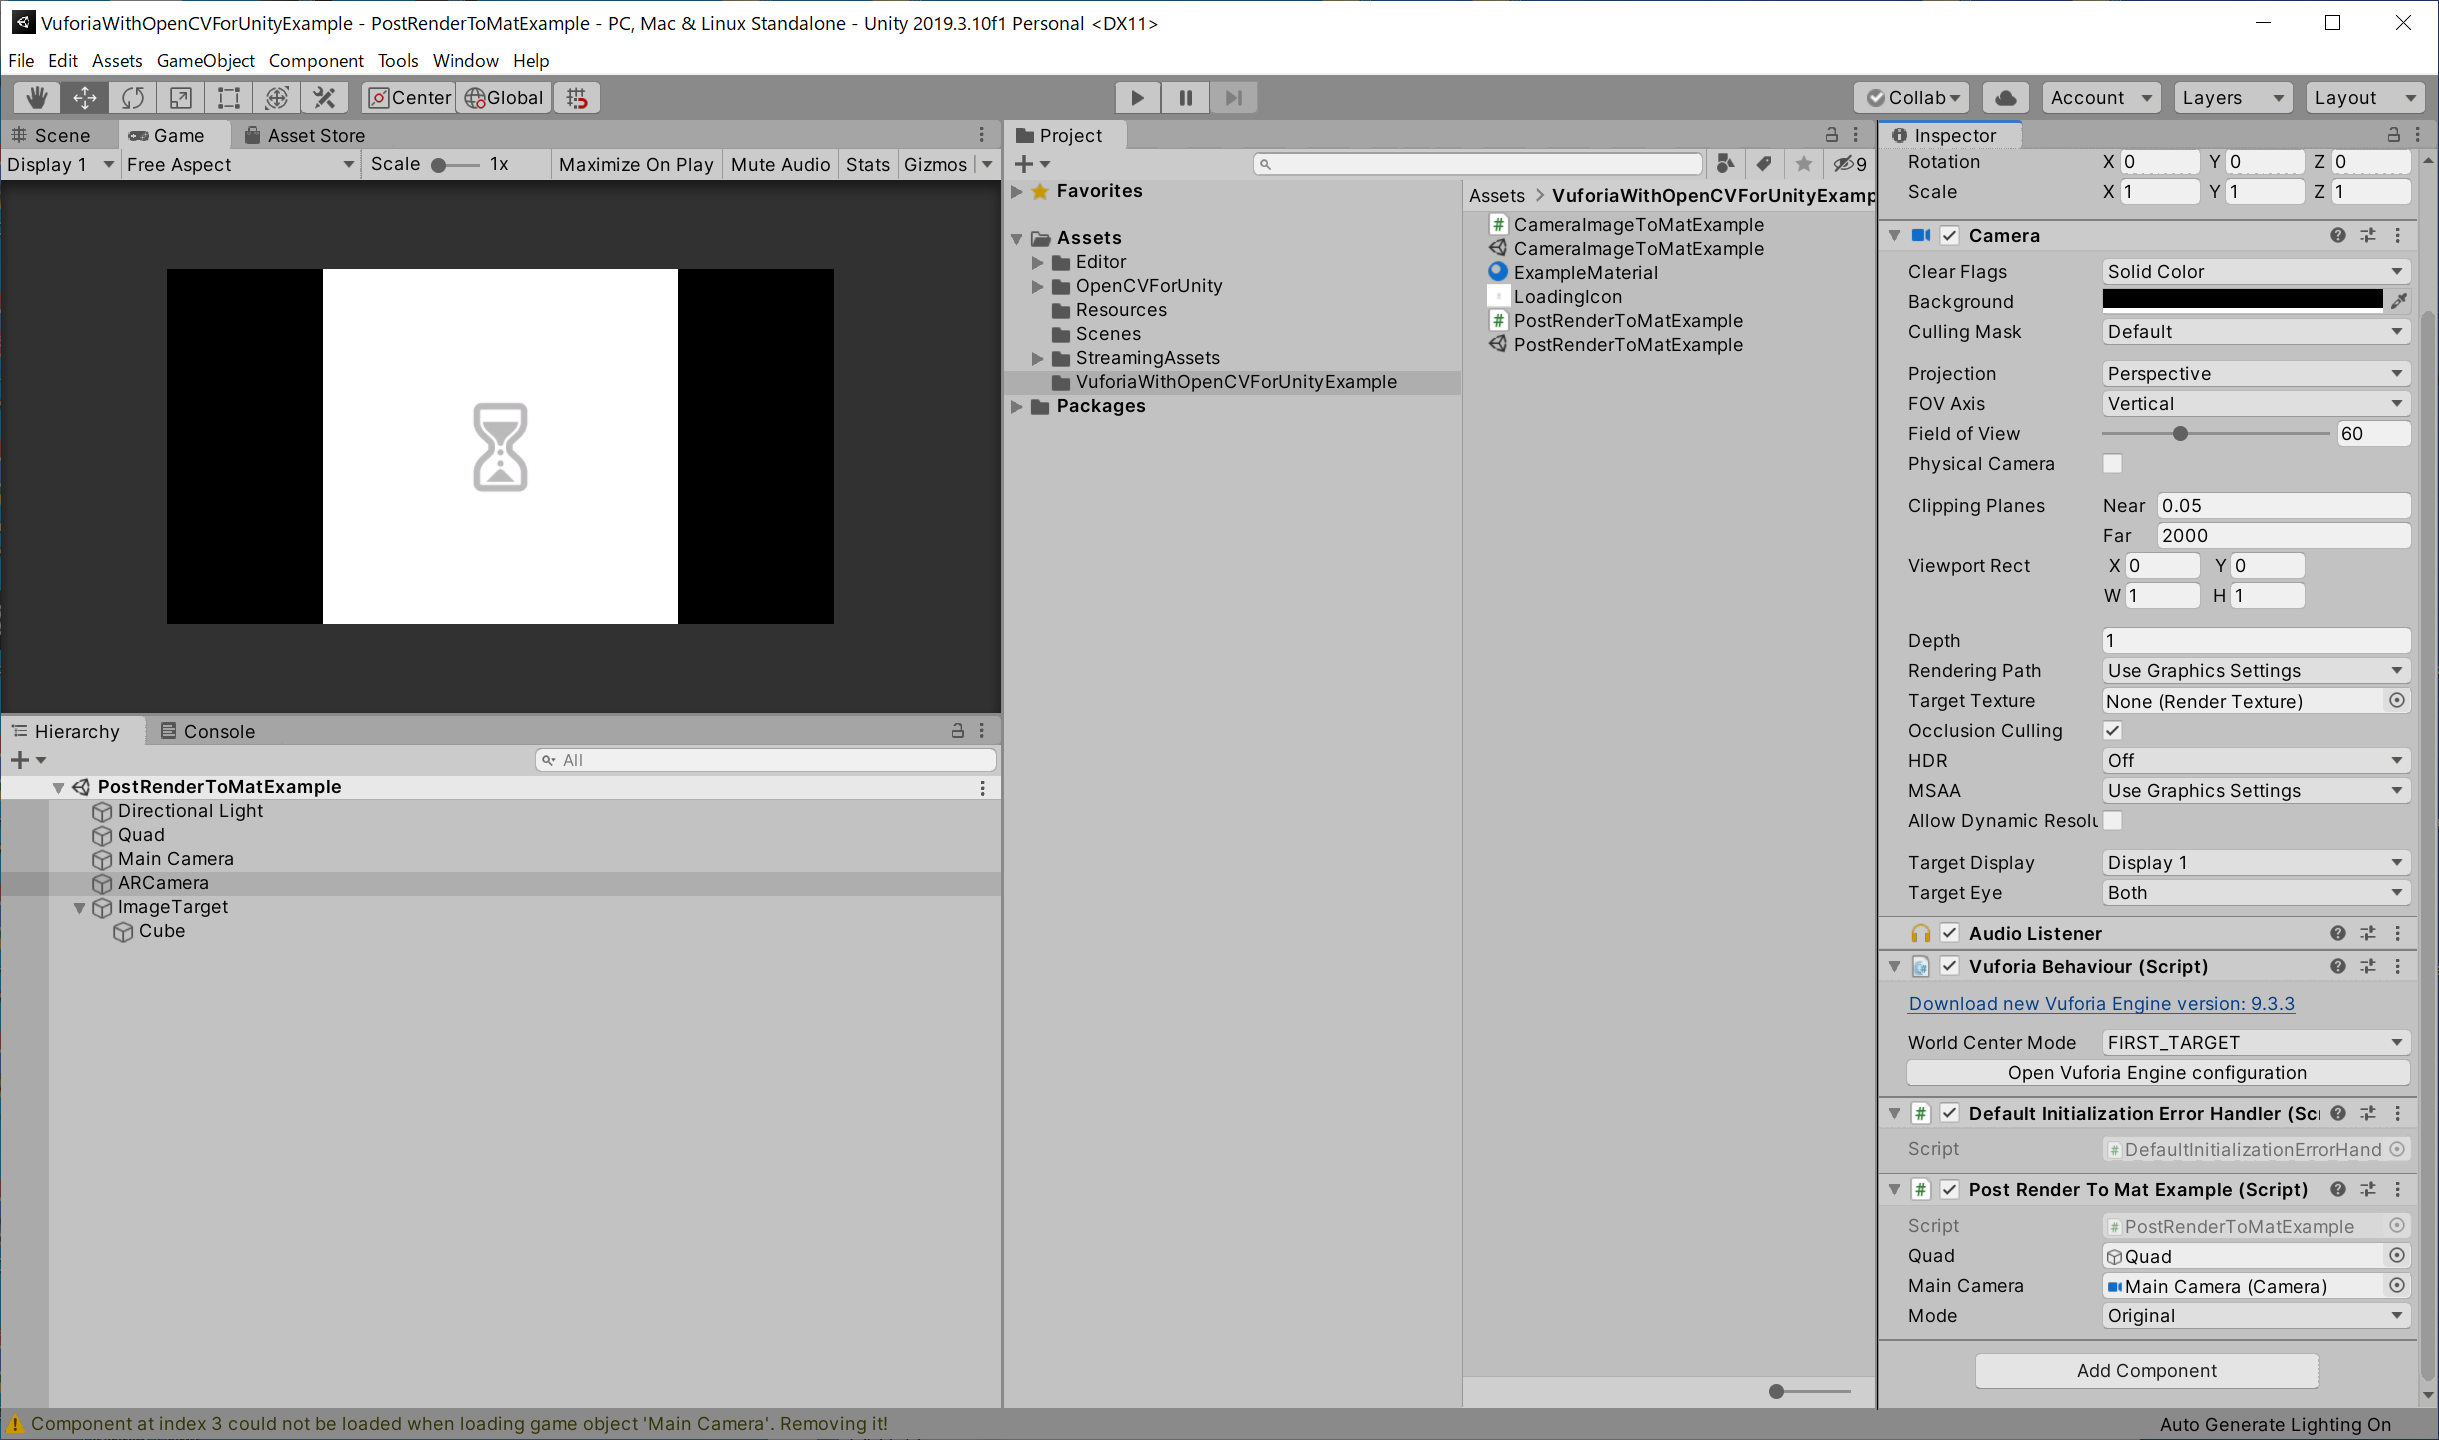Click the black Background color swatch
This screenshot has height=1440, width=2439.
click(x=2241, y=300)
